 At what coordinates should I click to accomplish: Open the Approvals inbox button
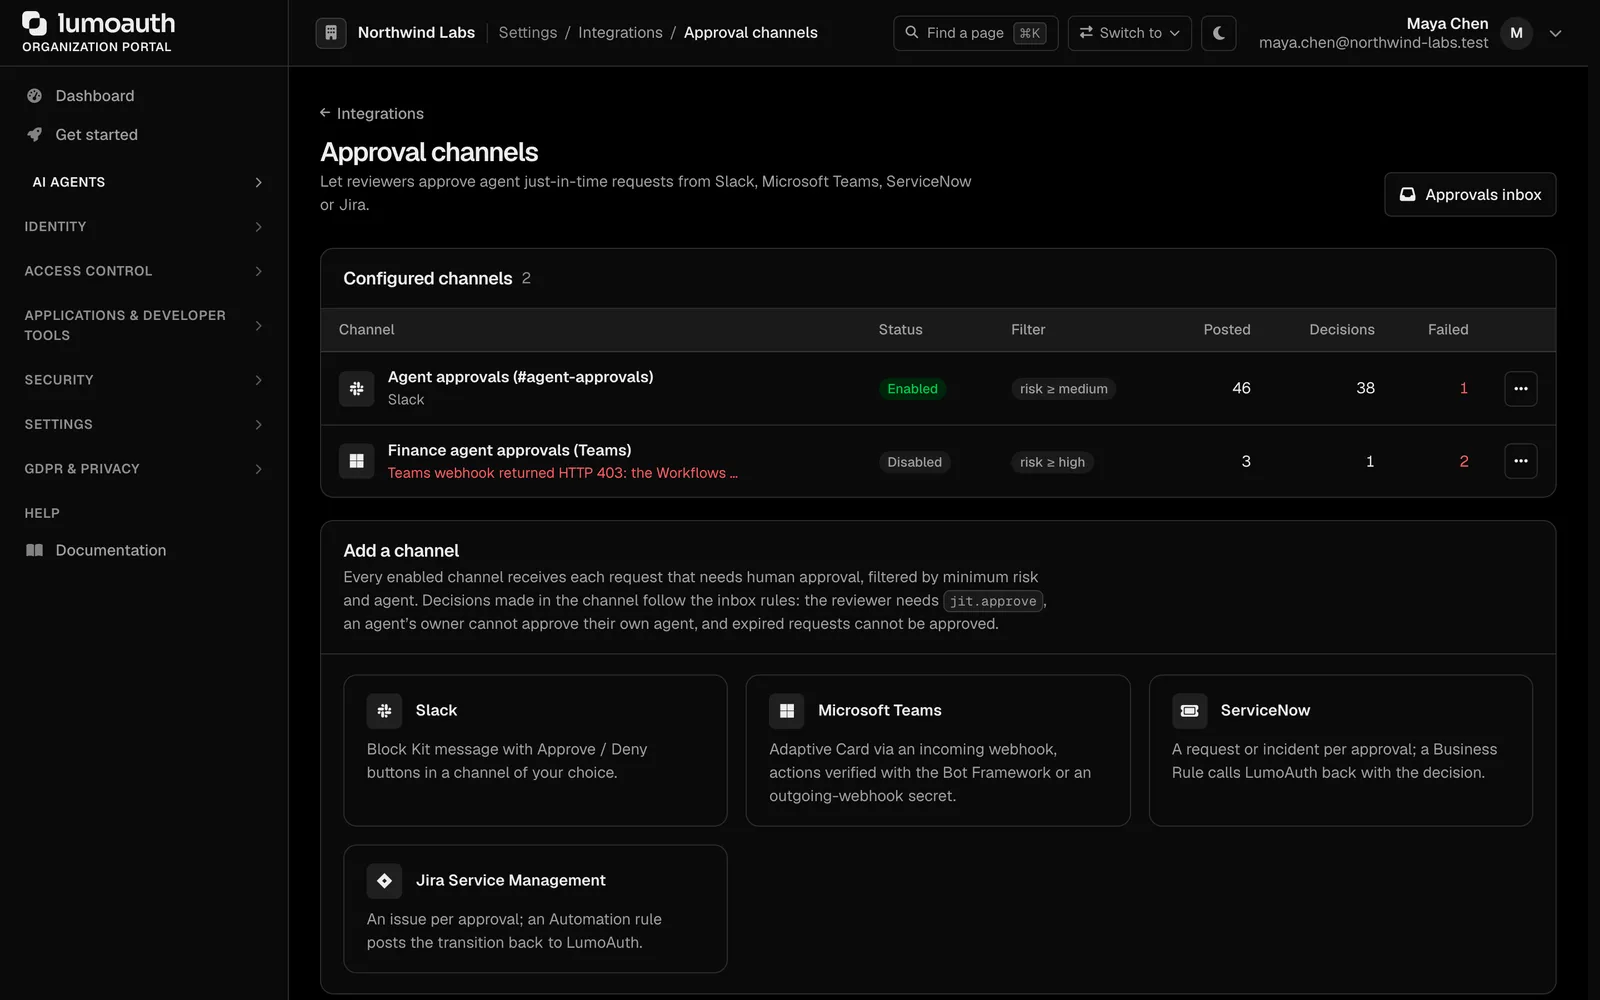click(1470, 194)
